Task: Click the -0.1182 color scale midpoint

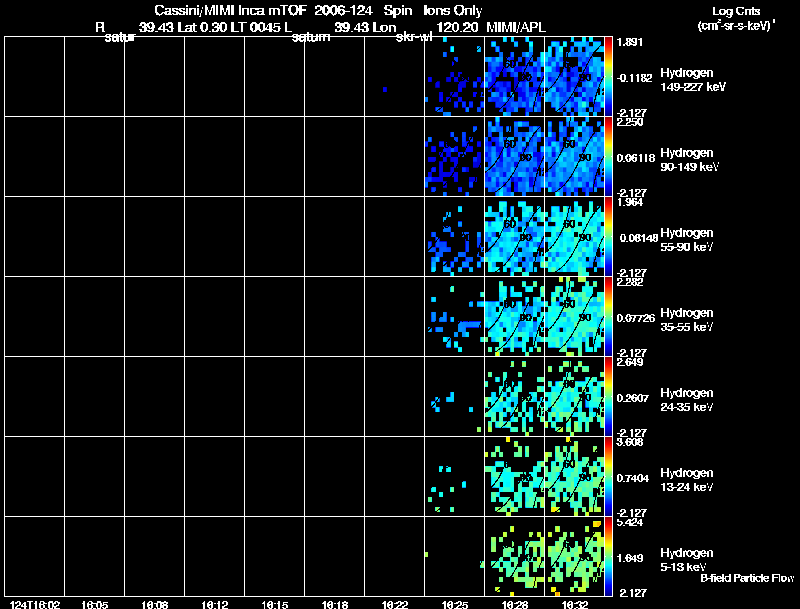Action: click(x=635, y=78)
